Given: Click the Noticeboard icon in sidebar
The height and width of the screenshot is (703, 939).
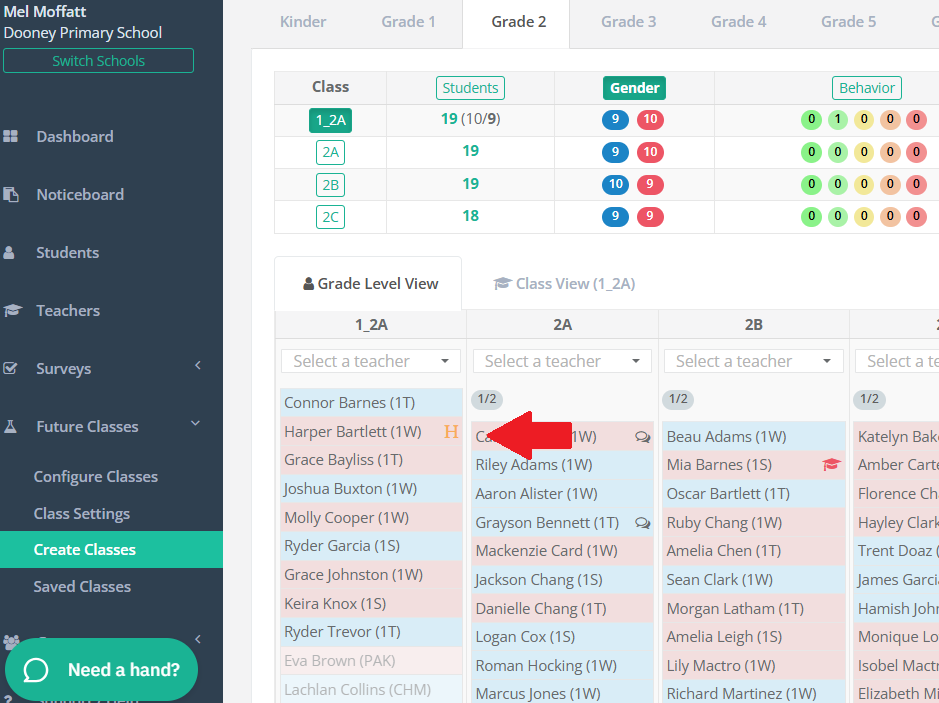Looking at the screenshot, I should 11,195.
